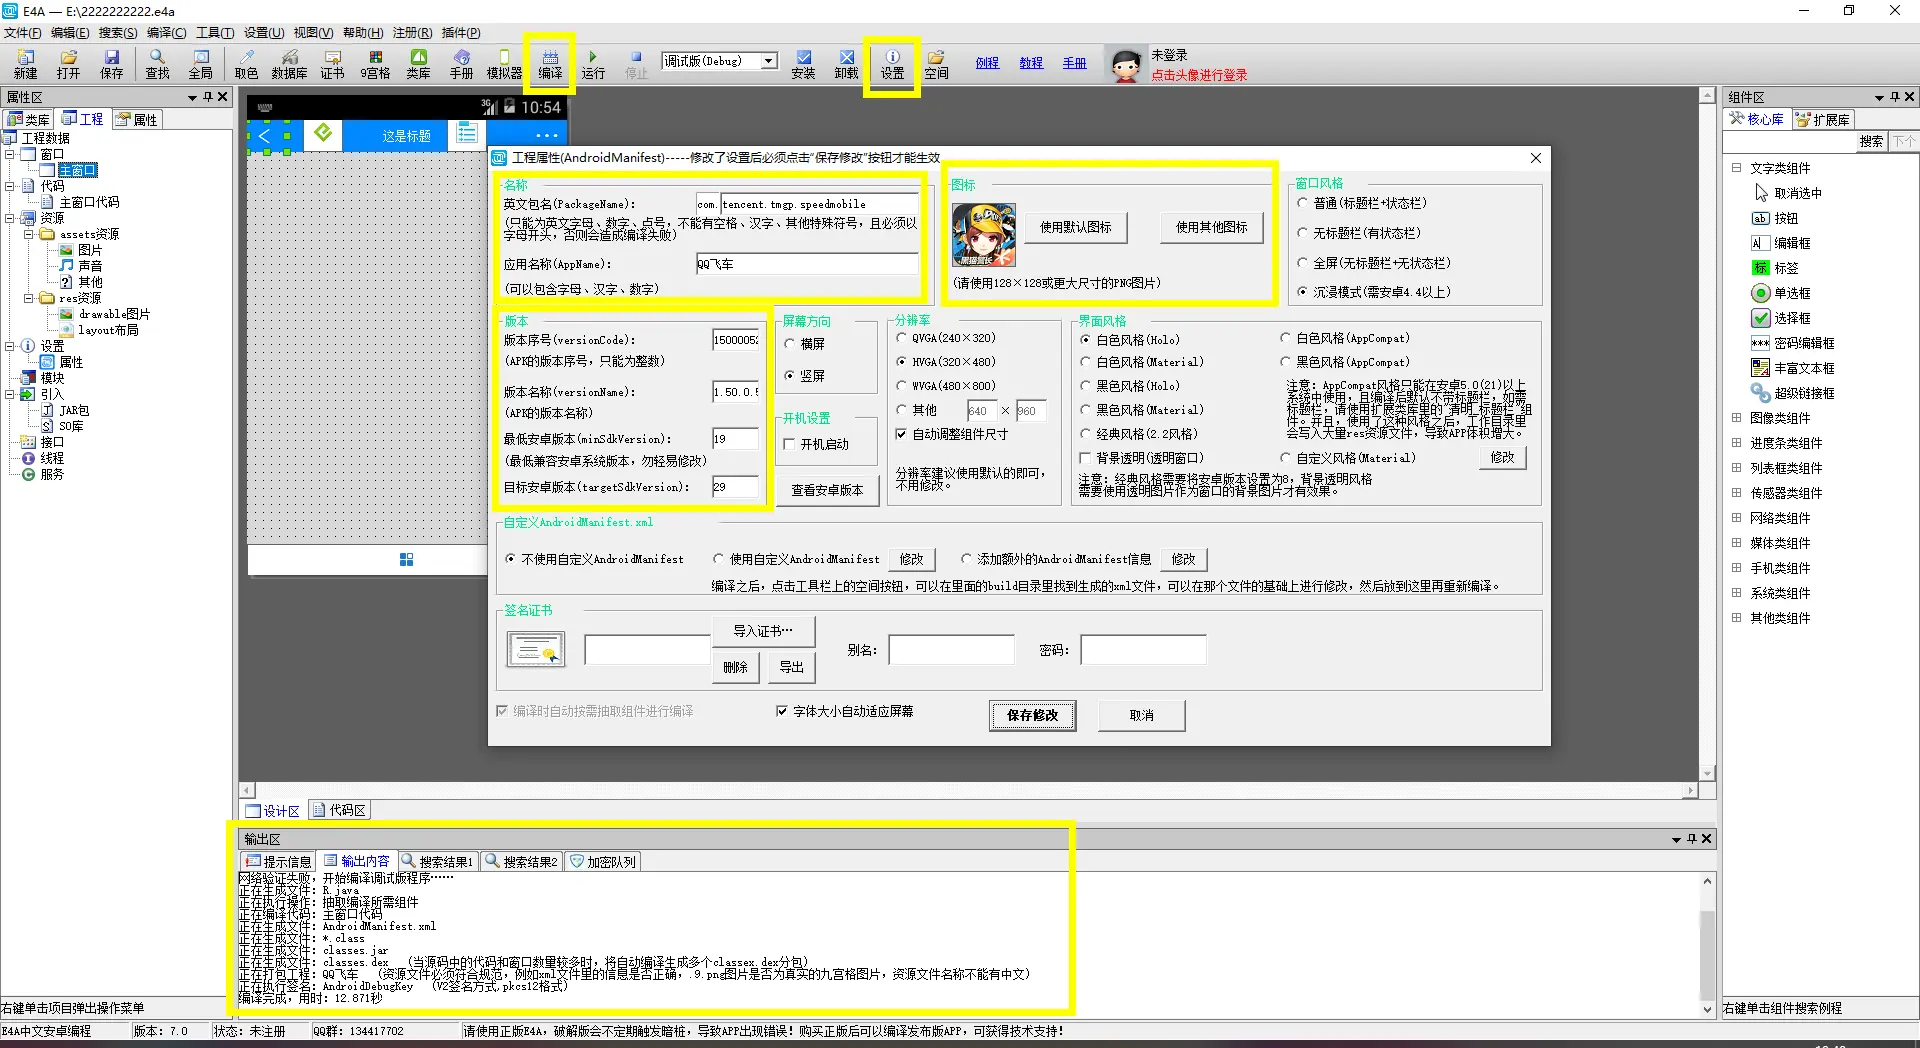
Task: Click the 应用名称 input field
Action: (x=806, y=264)
